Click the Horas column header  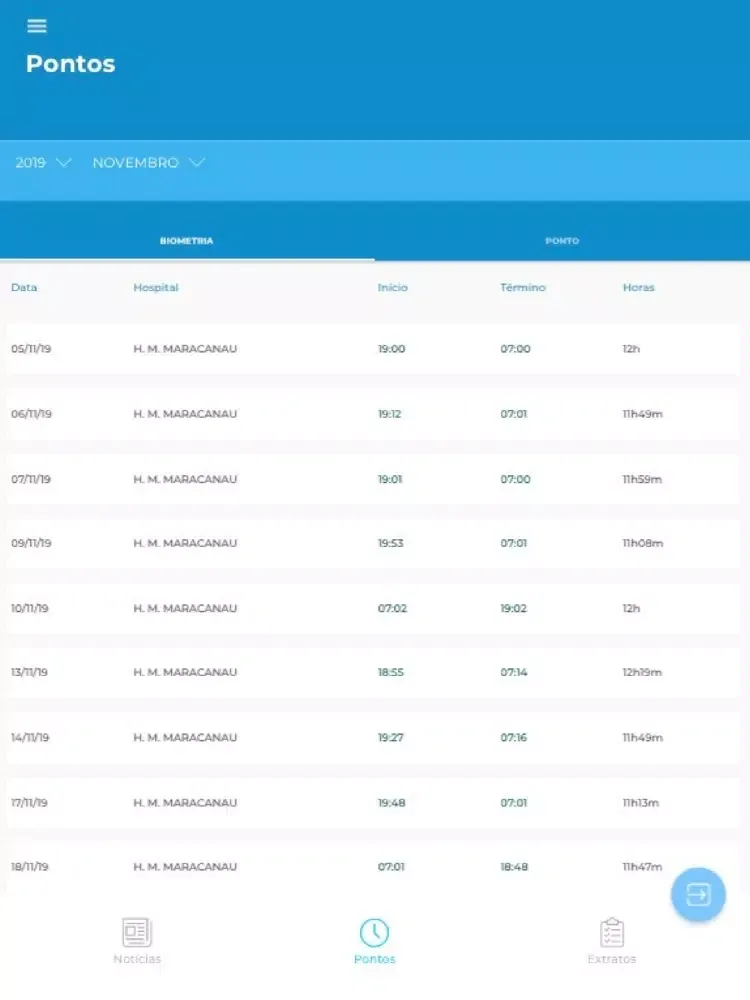638,288
